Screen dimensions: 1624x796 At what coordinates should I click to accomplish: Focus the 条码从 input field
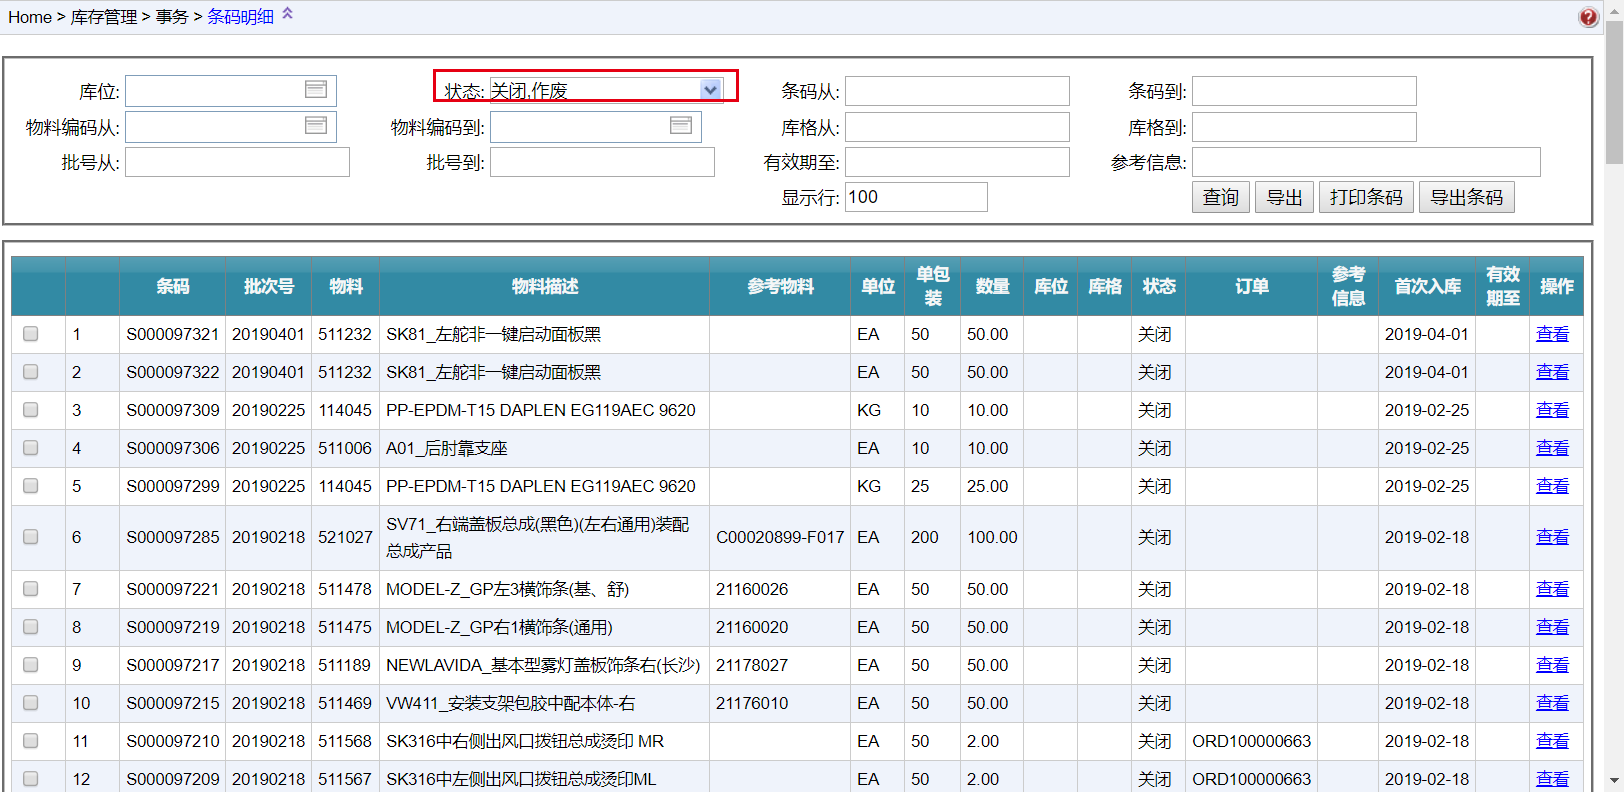tap(957, 91)
